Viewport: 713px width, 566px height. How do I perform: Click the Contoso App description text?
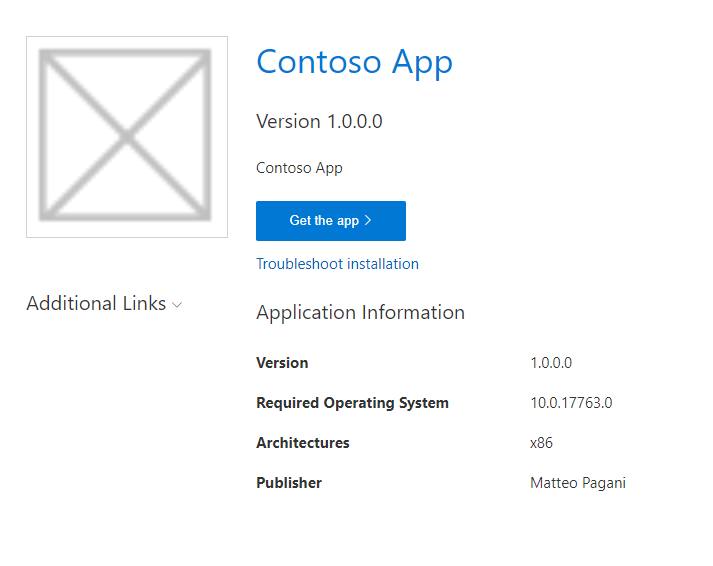299,168
